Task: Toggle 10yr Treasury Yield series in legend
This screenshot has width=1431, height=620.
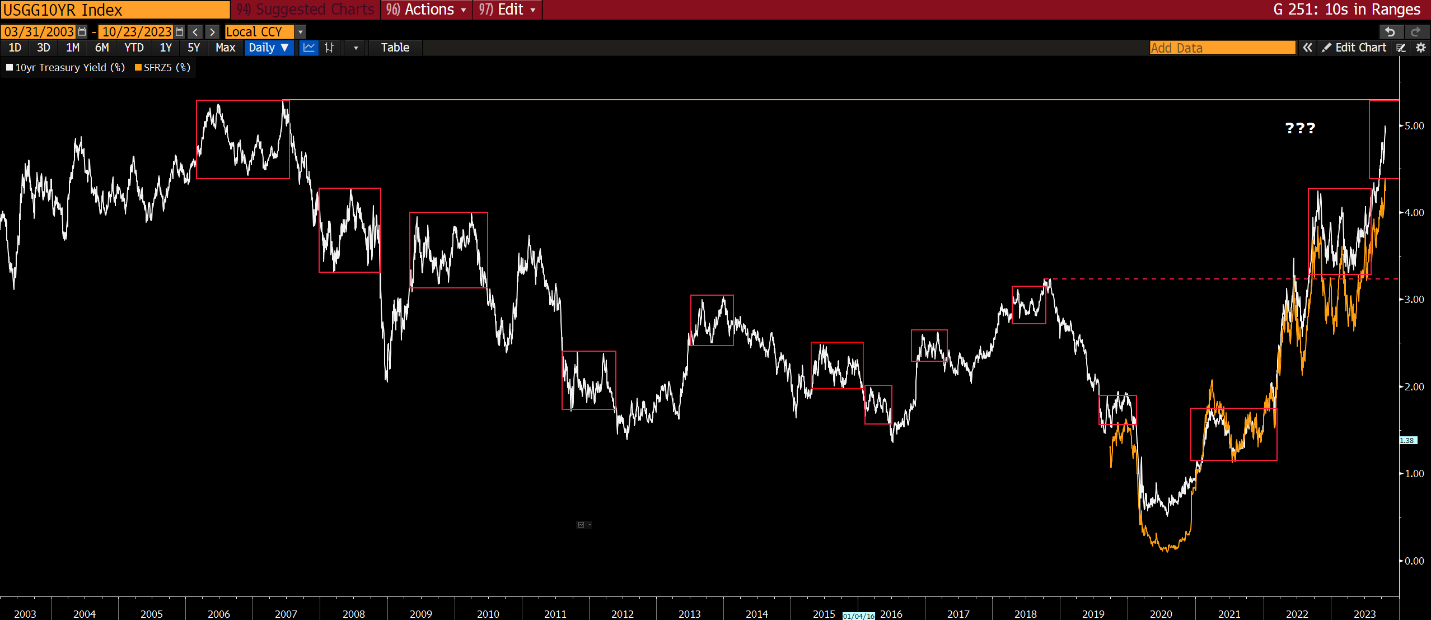Action: coord(66,68)
